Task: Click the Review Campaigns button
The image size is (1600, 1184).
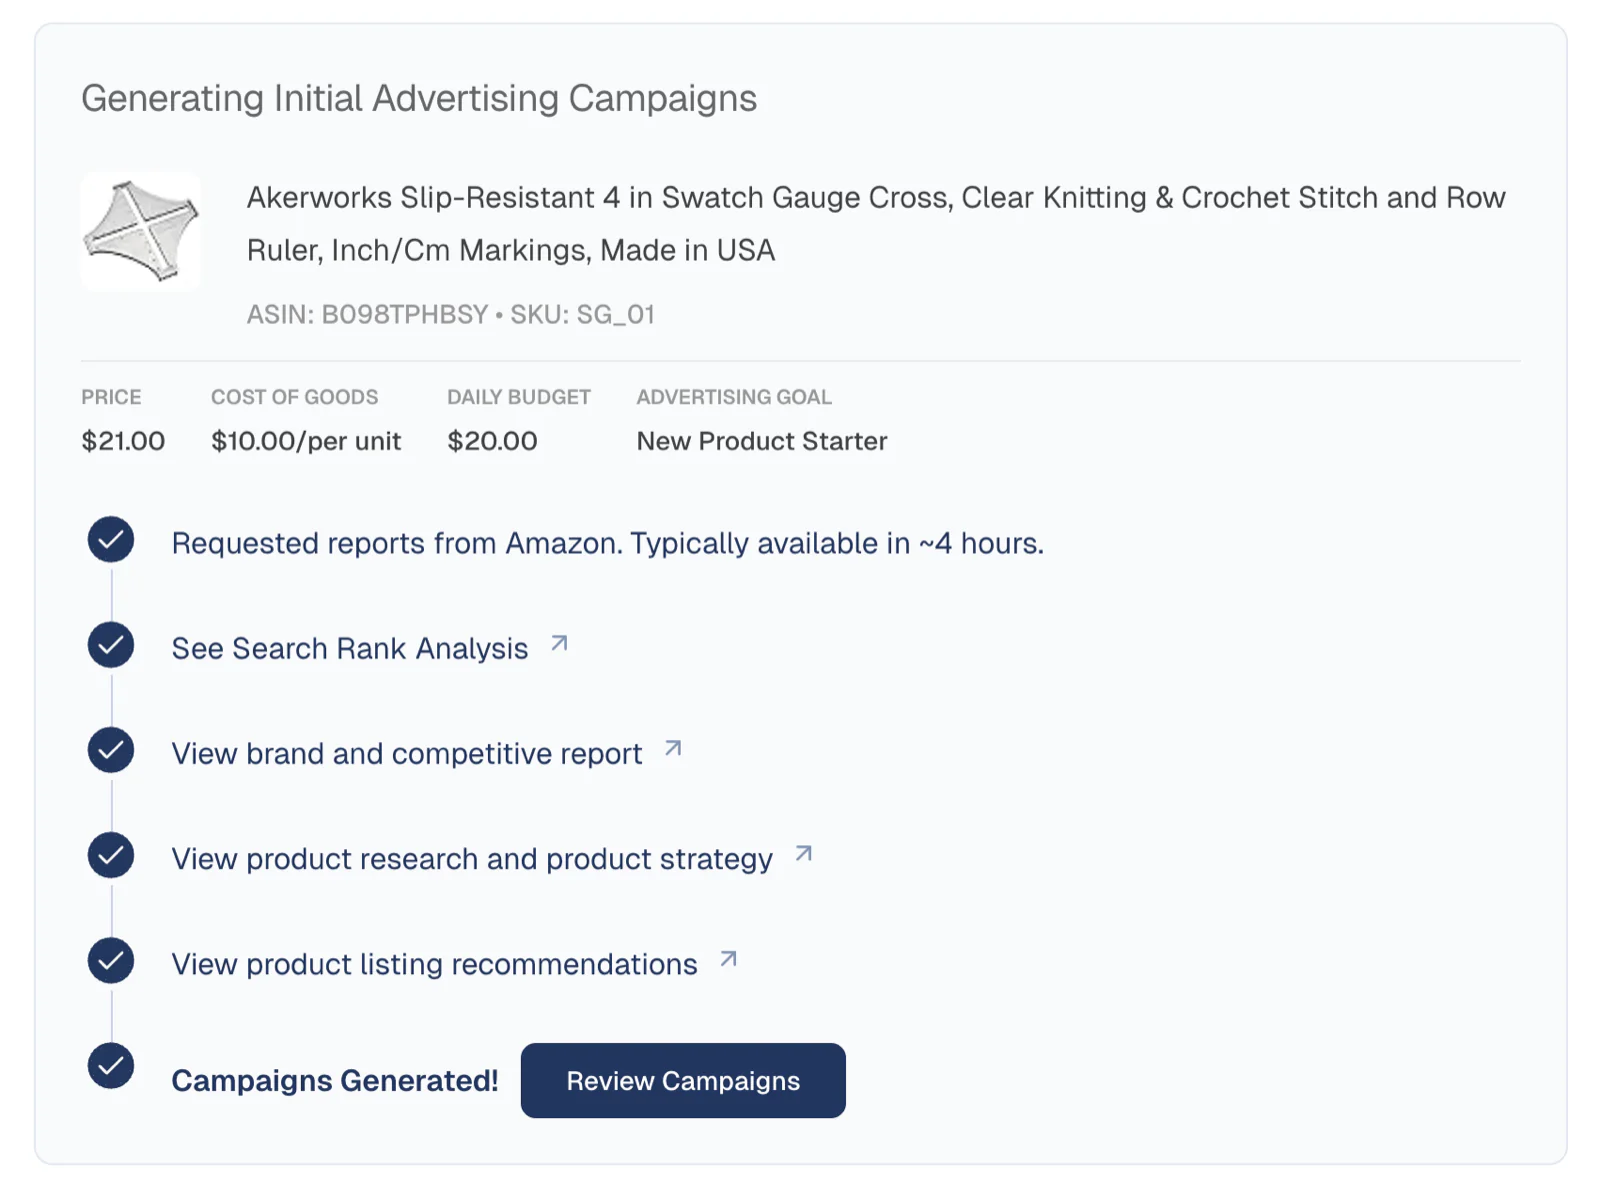Action: coord(682,1080)
